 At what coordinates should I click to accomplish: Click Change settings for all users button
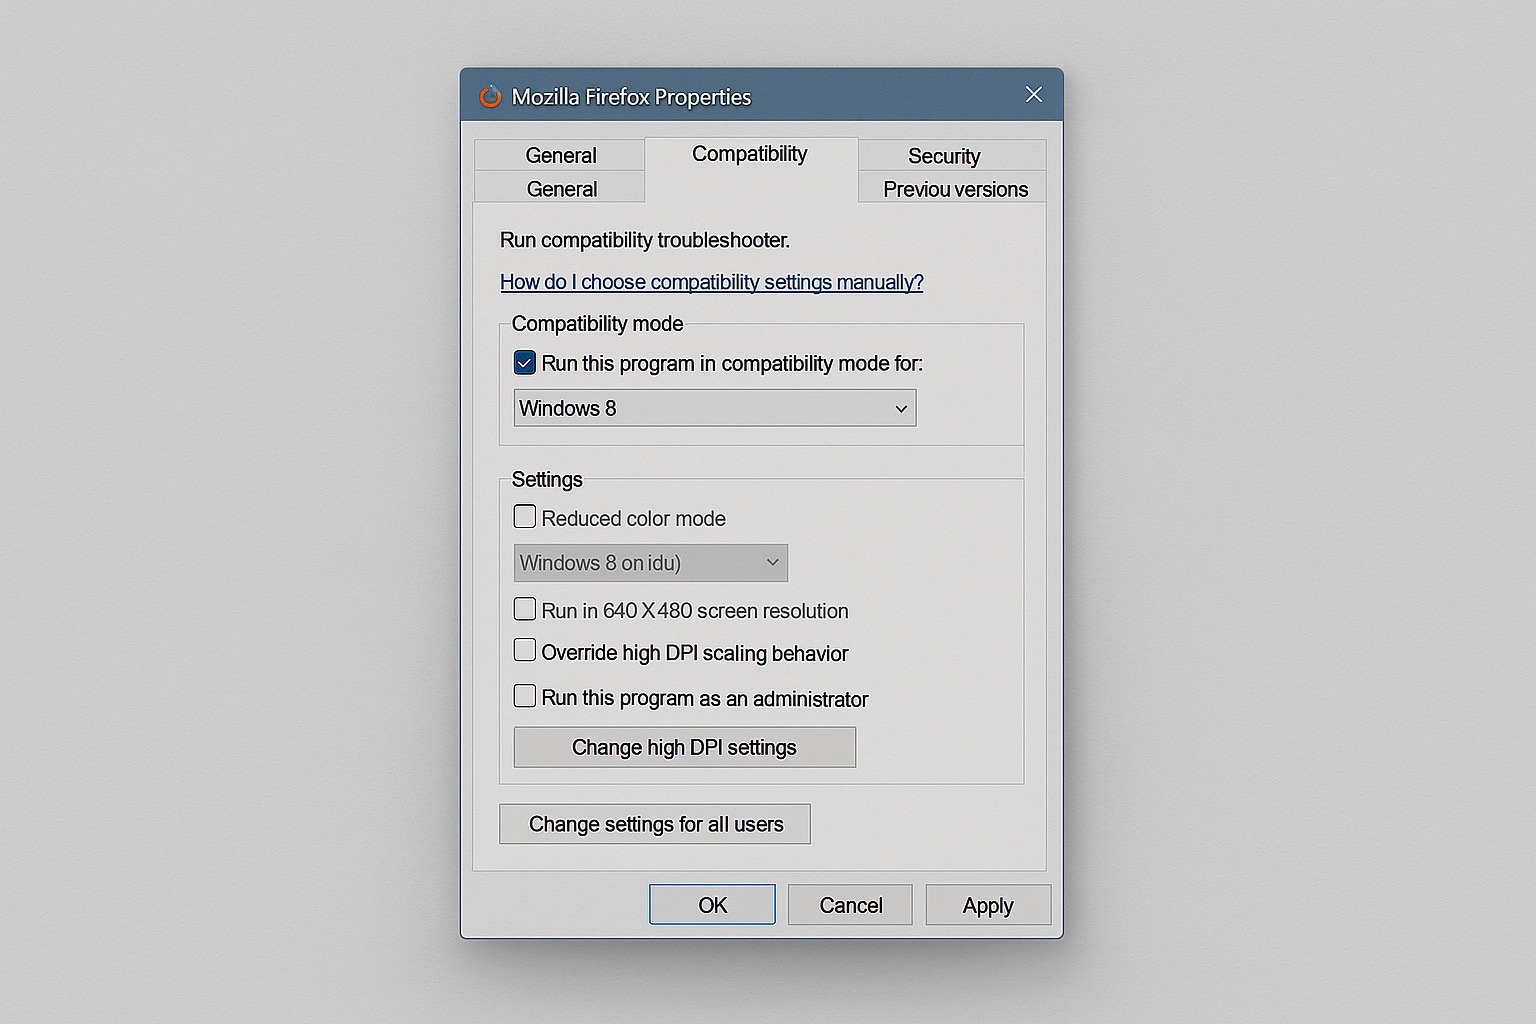[x=655, y=824]
